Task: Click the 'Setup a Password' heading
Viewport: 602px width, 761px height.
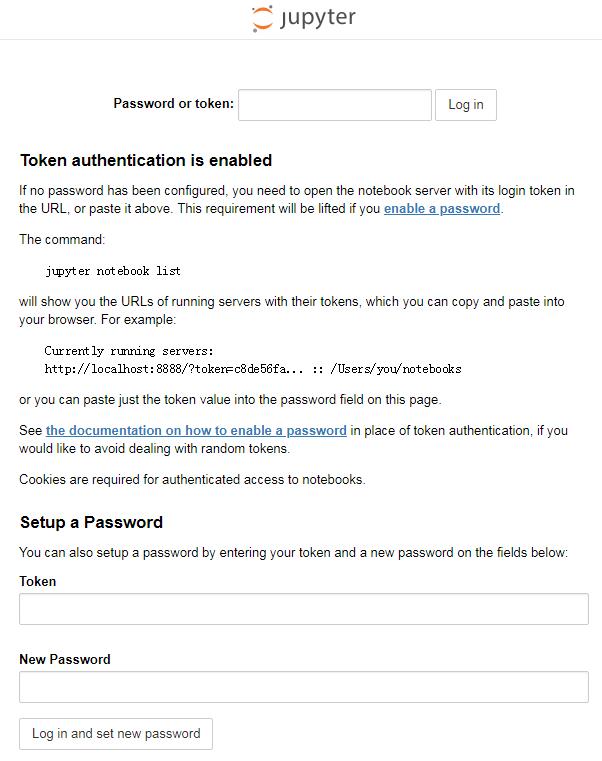Action: 91,522
